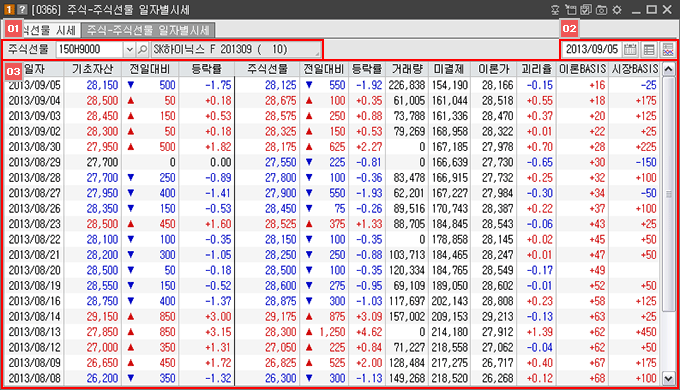Screen dimensions: 680x390
Task: Click the 거래량 column header
Action: pos(407,69)
